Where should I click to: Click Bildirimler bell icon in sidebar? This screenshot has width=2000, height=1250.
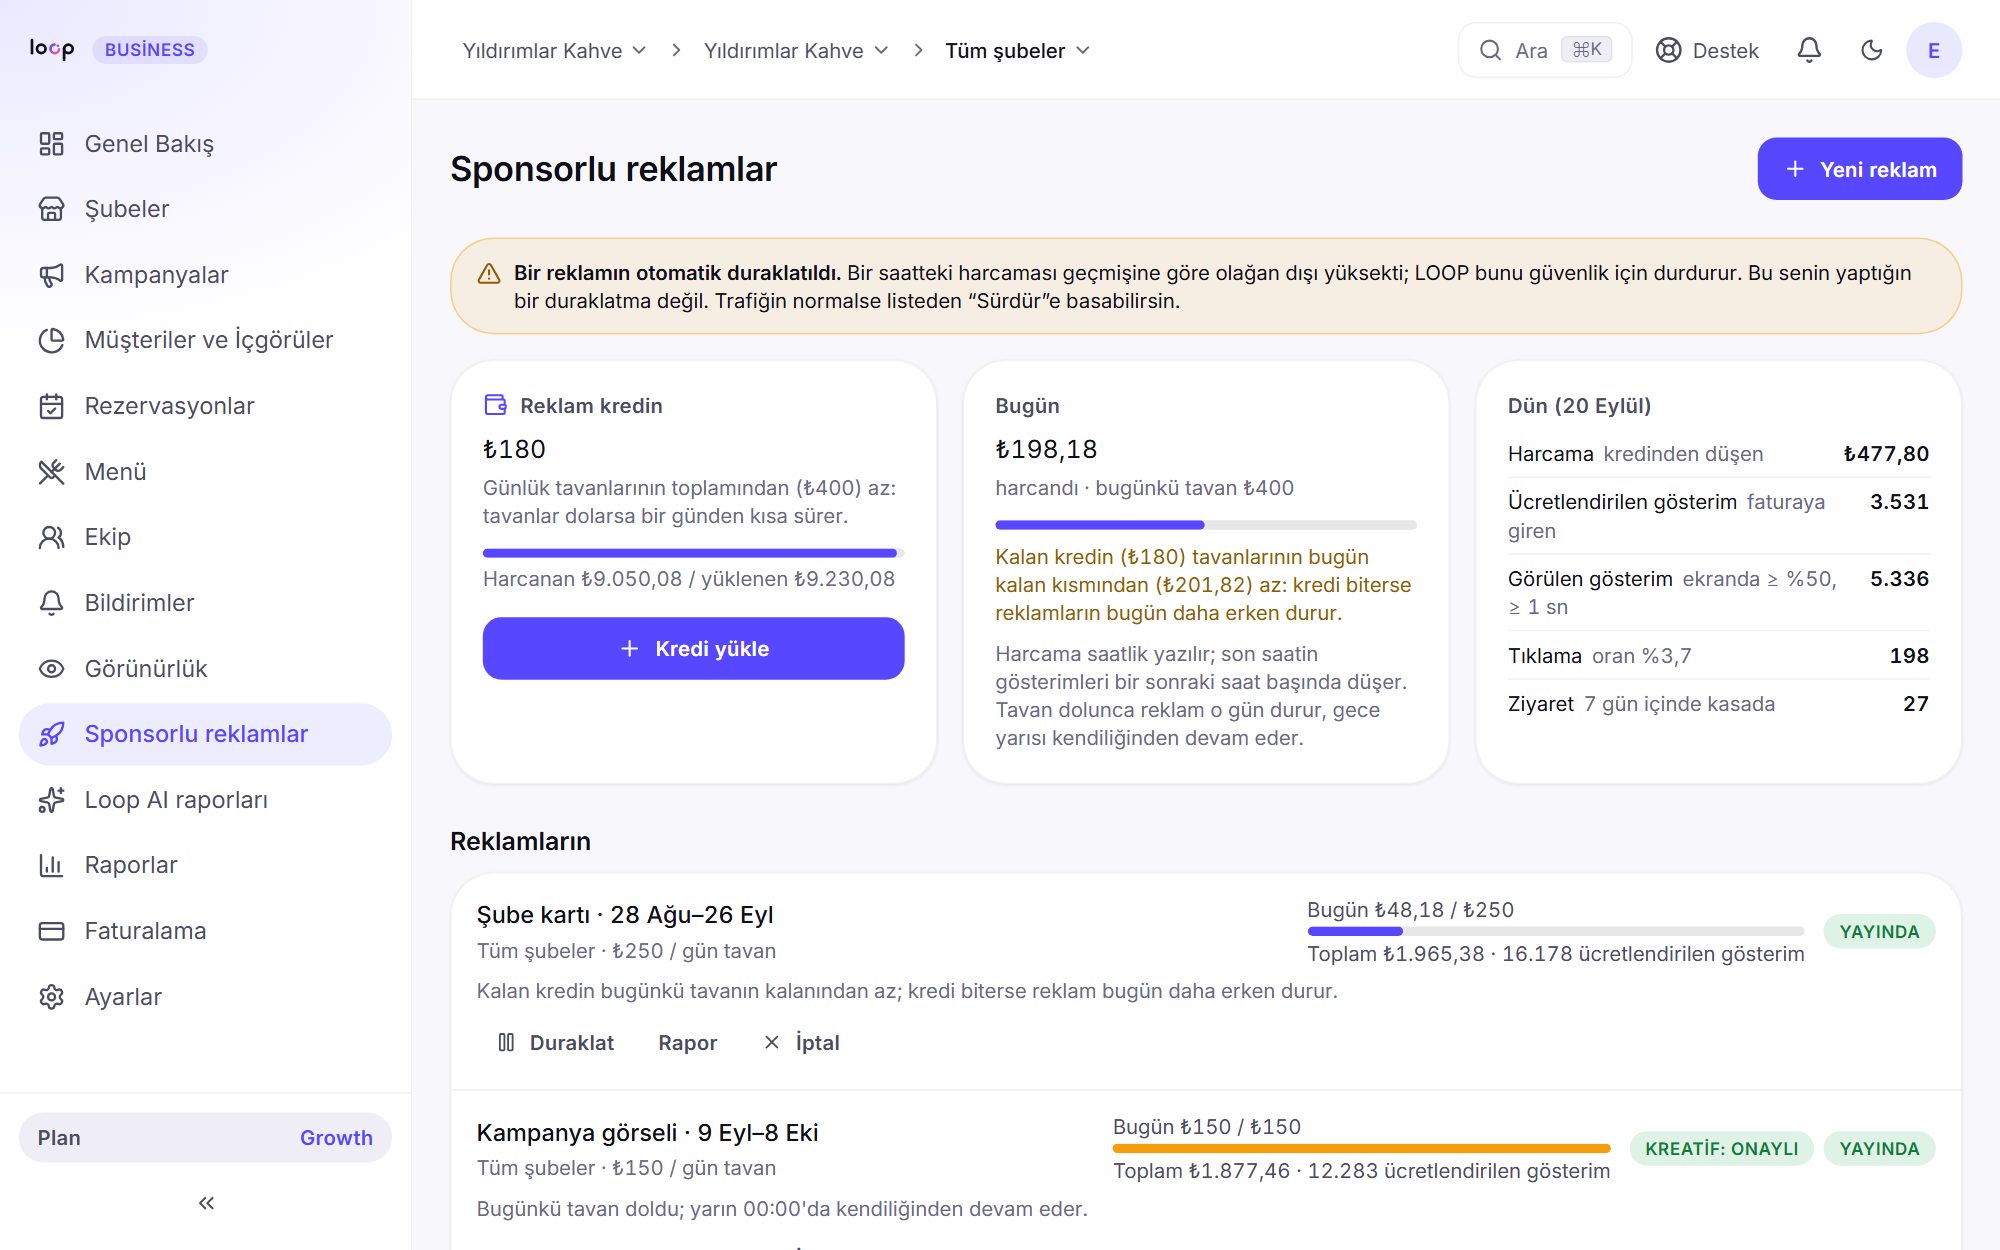51,603
